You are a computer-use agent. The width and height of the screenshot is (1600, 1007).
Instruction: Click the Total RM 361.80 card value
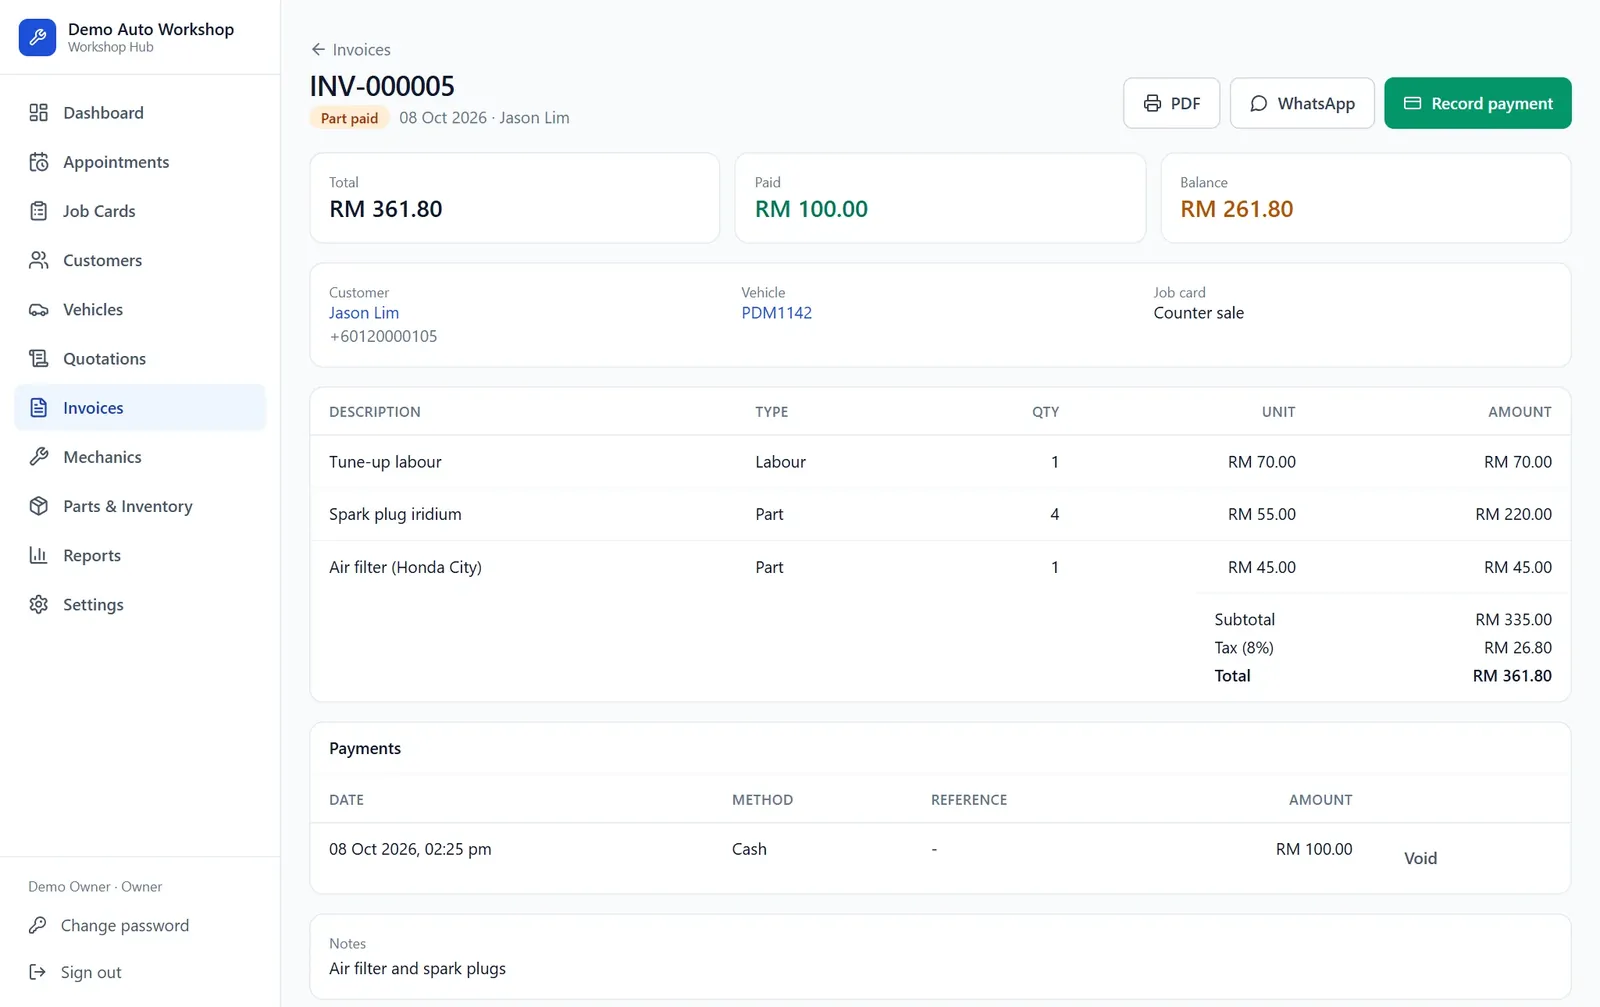[x=386, y=209]
